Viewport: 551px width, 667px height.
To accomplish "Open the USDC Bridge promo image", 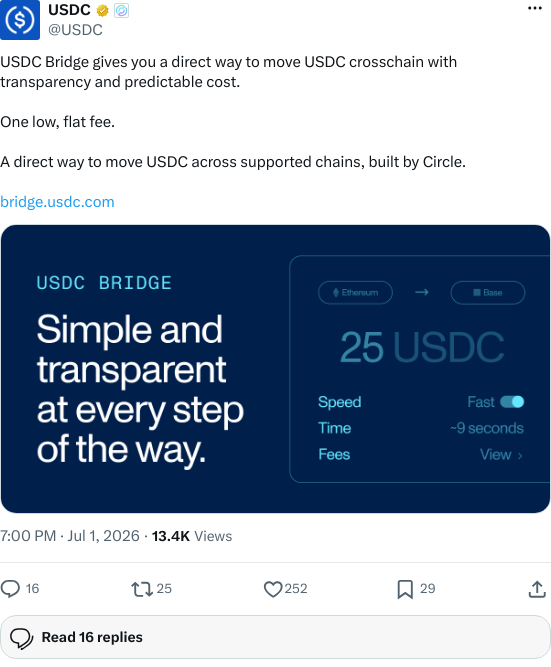I will coord(275,369).
